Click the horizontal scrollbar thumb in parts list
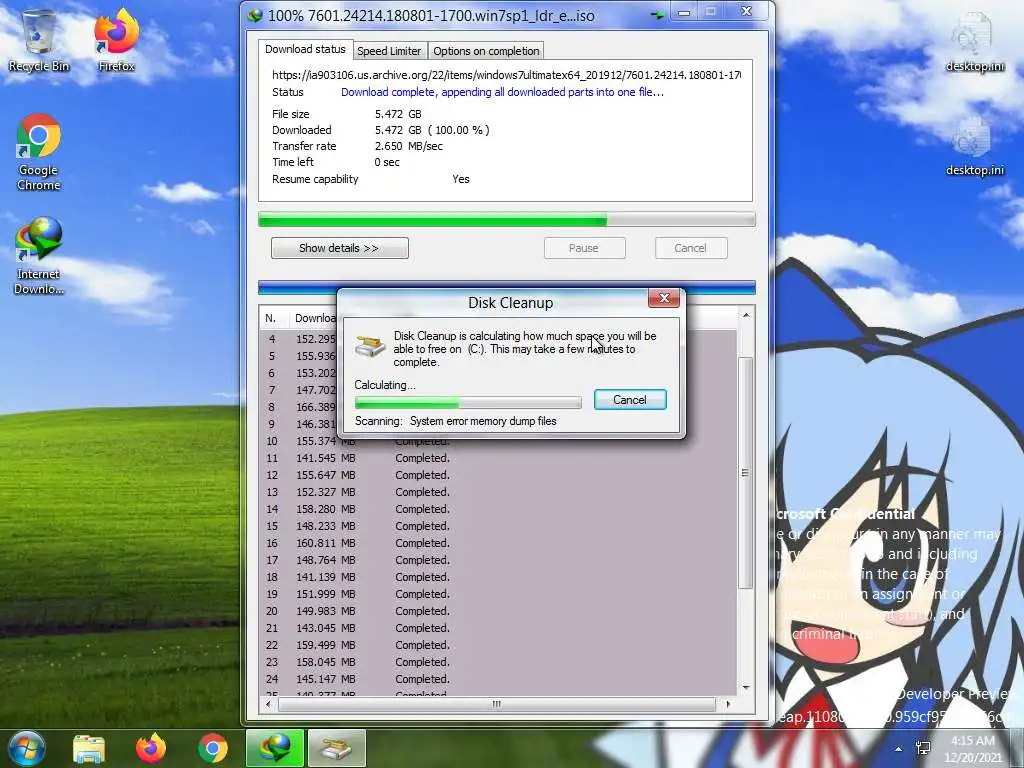Image resolution: width=1024 pixels, height=768 pixels. tap(496, 704)
